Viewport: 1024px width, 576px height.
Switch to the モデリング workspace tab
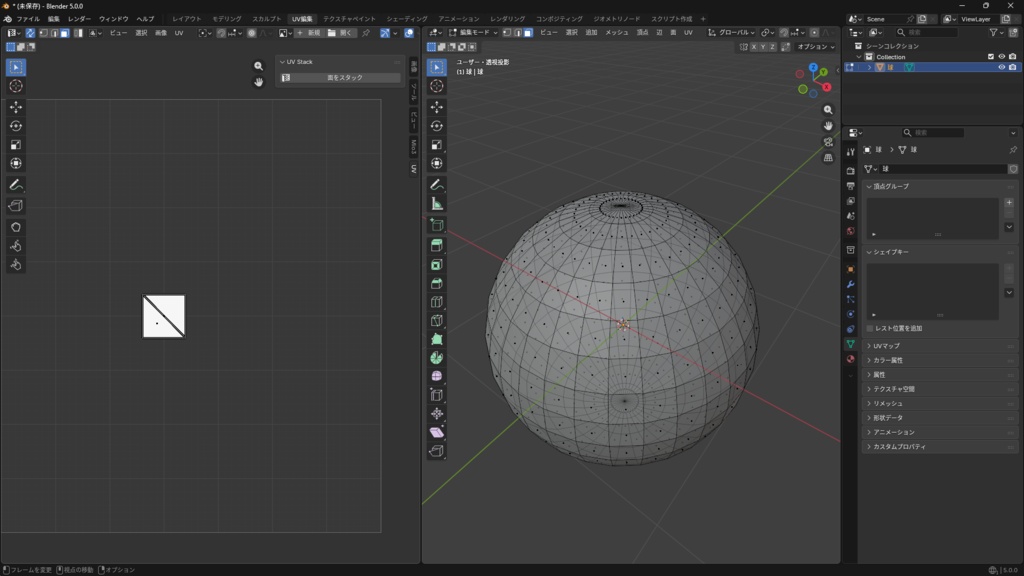pos(227,19)
